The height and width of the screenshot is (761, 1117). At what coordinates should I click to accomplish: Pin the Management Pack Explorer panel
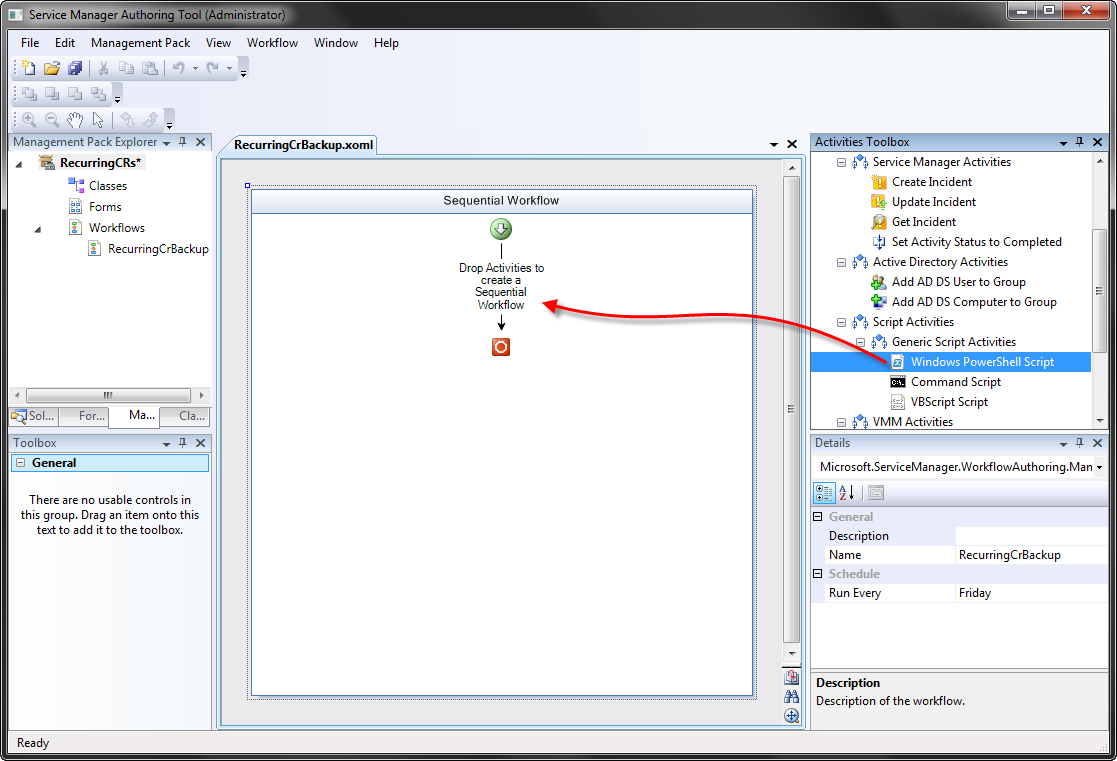click(x=182, y=142)
